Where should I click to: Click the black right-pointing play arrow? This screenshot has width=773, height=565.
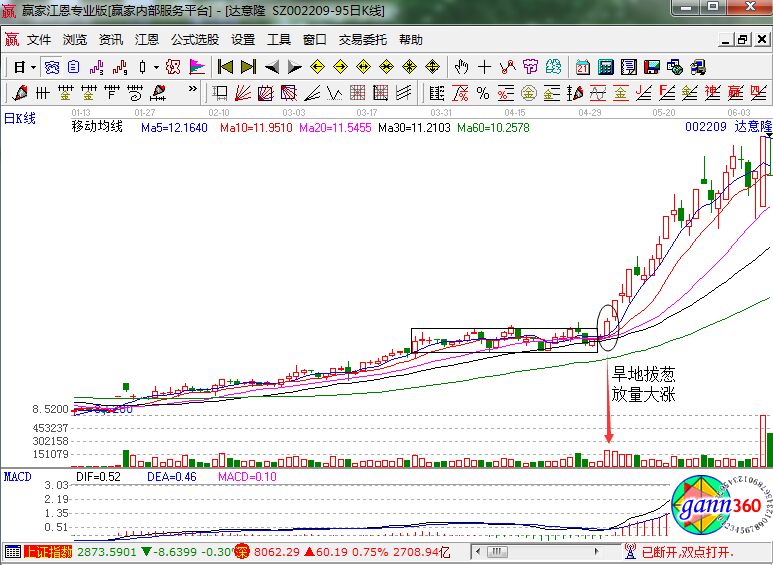295,67
